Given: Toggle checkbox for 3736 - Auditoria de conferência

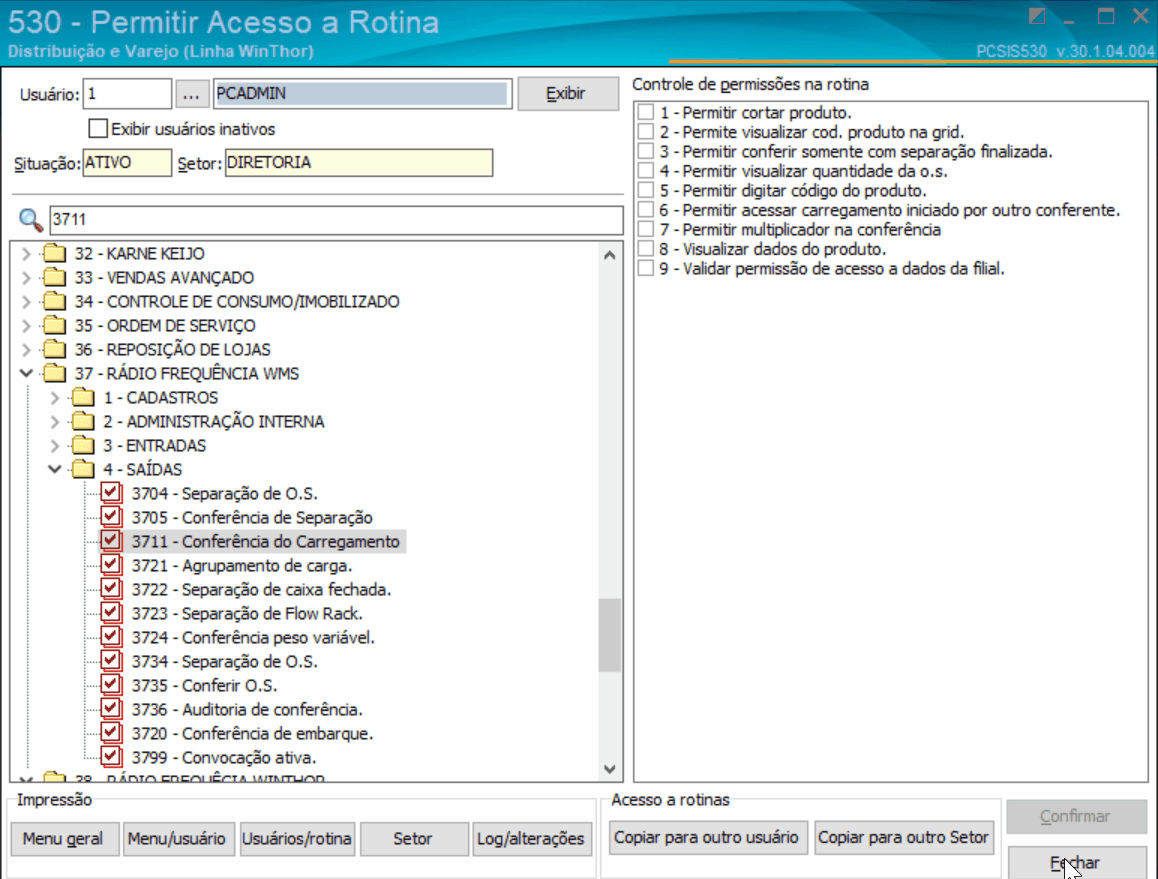Looking at the screenshot, I should tap(111, 709).
